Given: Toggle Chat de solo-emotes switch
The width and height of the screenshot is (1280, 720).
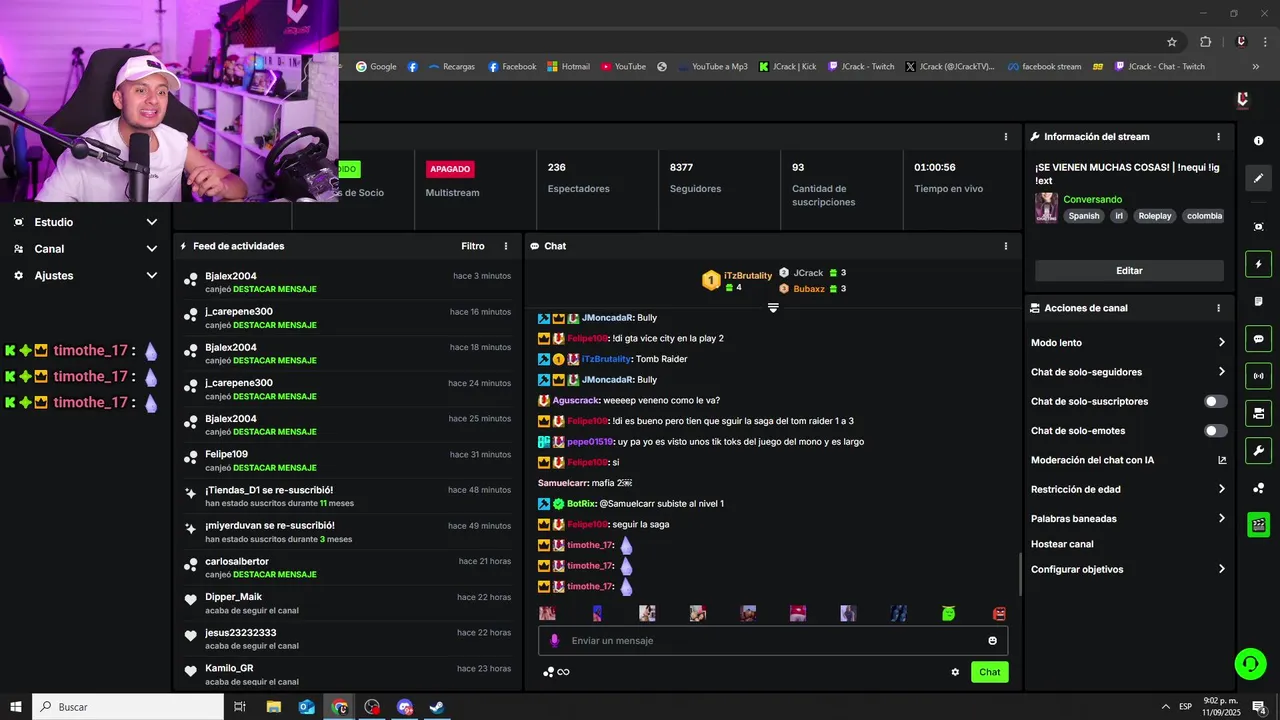Looking at the screenshot, I should click(x=1215, y=431).
